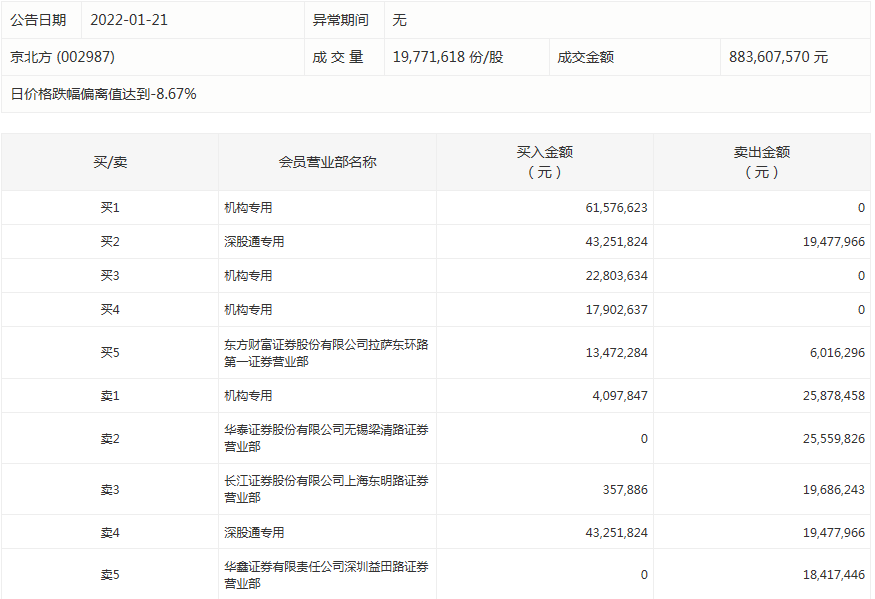Select the 成交金额 value 883,607,570 元
The width and height of the screenshot is (875, 599).
coord(778,57)
